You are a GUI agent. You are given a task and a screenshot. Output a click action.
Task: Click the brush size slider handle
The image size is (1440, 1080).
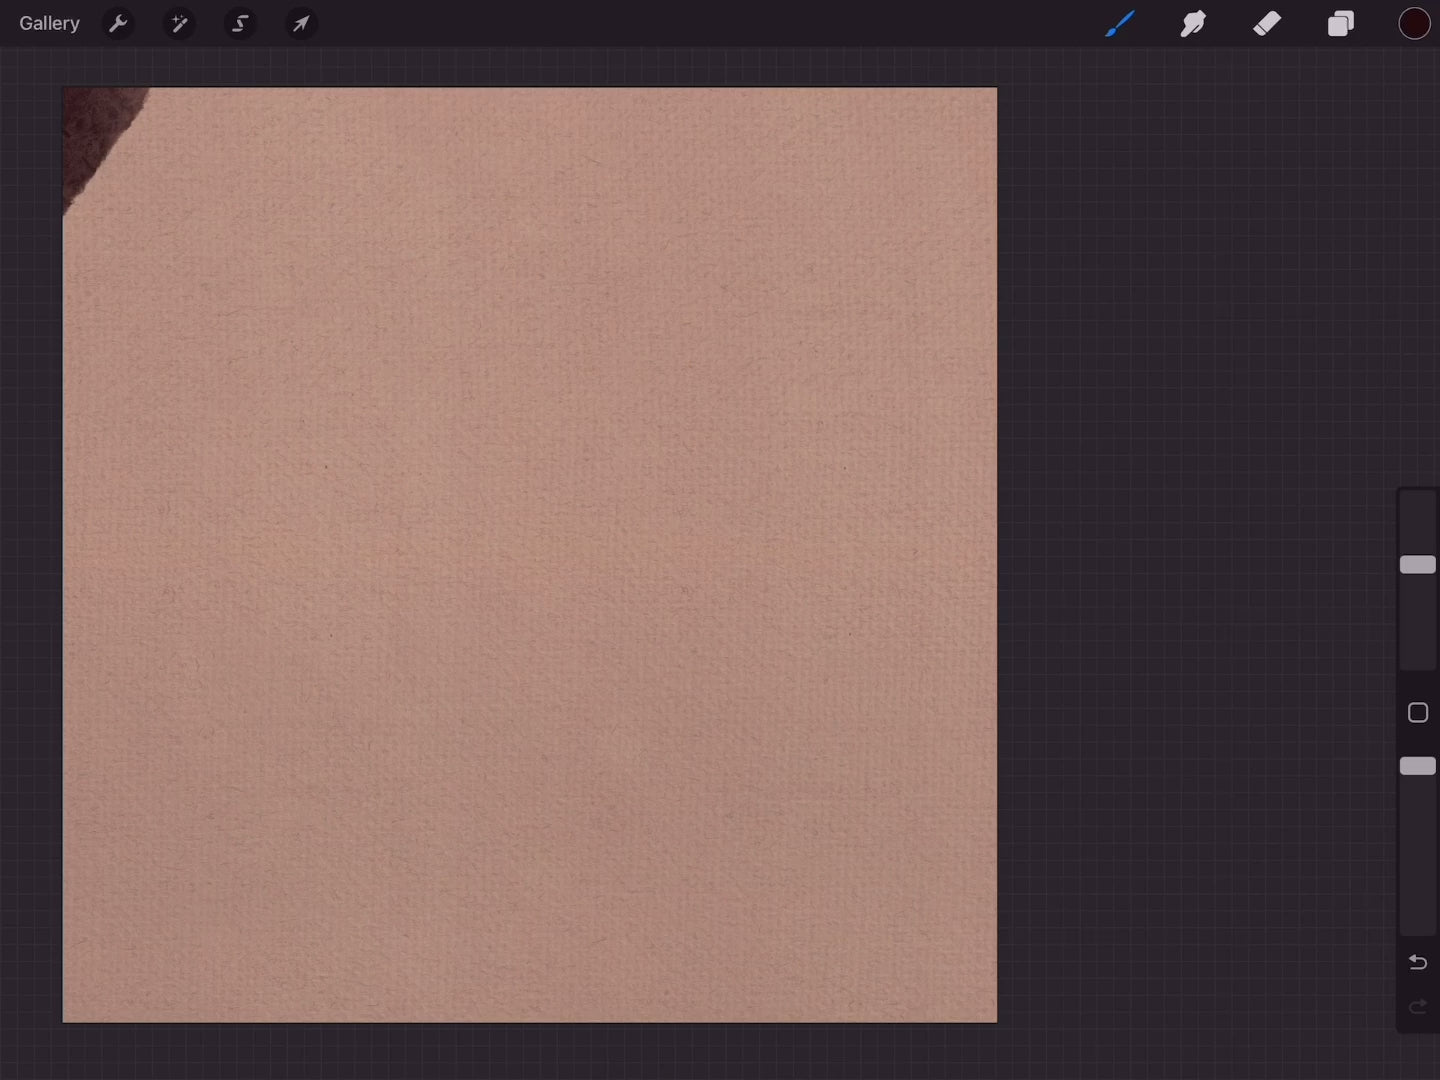tap(1417, 565)
